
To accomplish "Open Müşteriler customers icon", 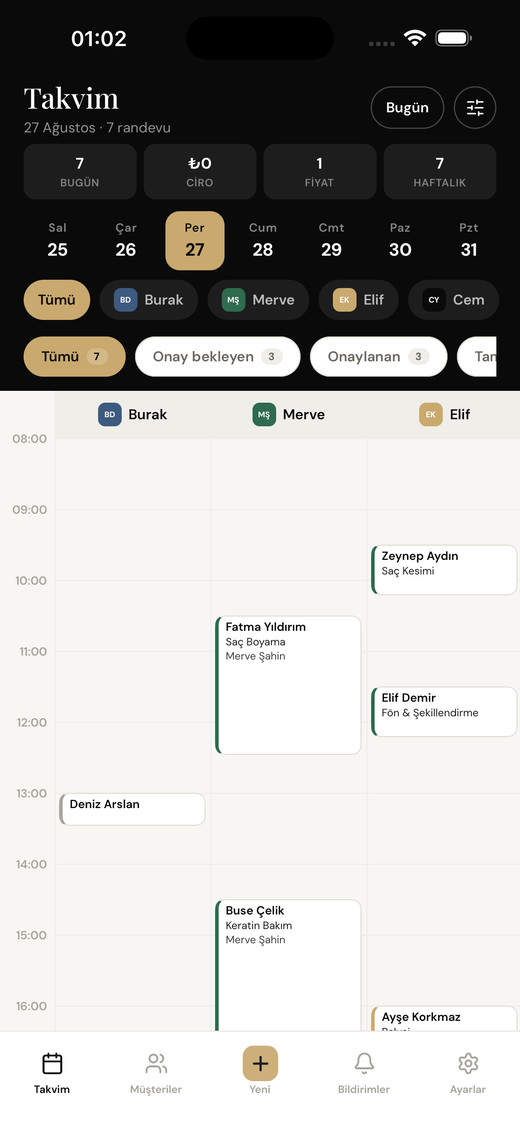I will click(156, 1063).
